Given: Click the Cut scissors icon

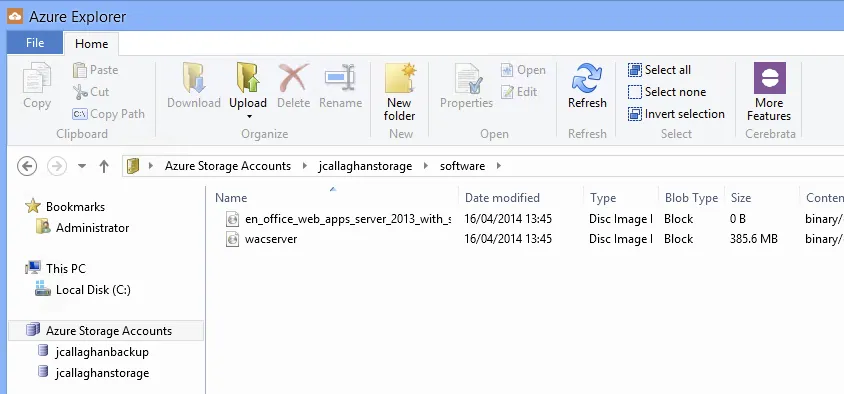Looking at the screenshot, I should pos(80,92).
